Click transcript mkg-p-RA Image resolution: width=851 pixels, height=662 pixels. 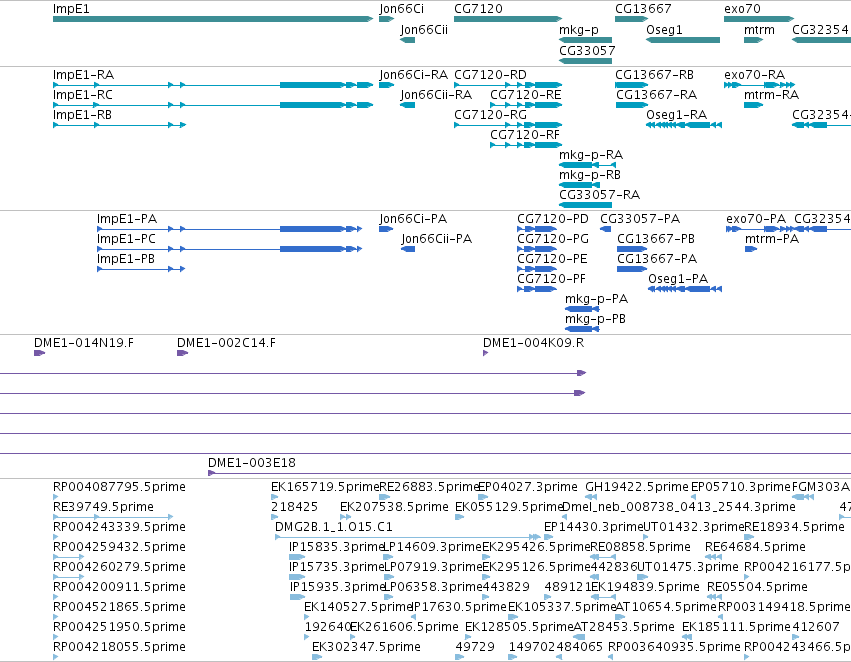tap(587, 164)
